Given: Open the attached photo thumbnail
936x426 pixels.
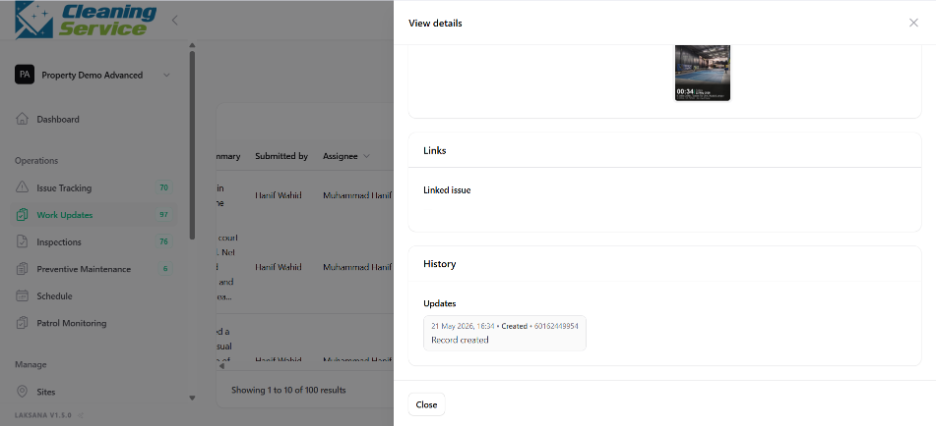Looking at the screenshot, I should click(703, 72).
